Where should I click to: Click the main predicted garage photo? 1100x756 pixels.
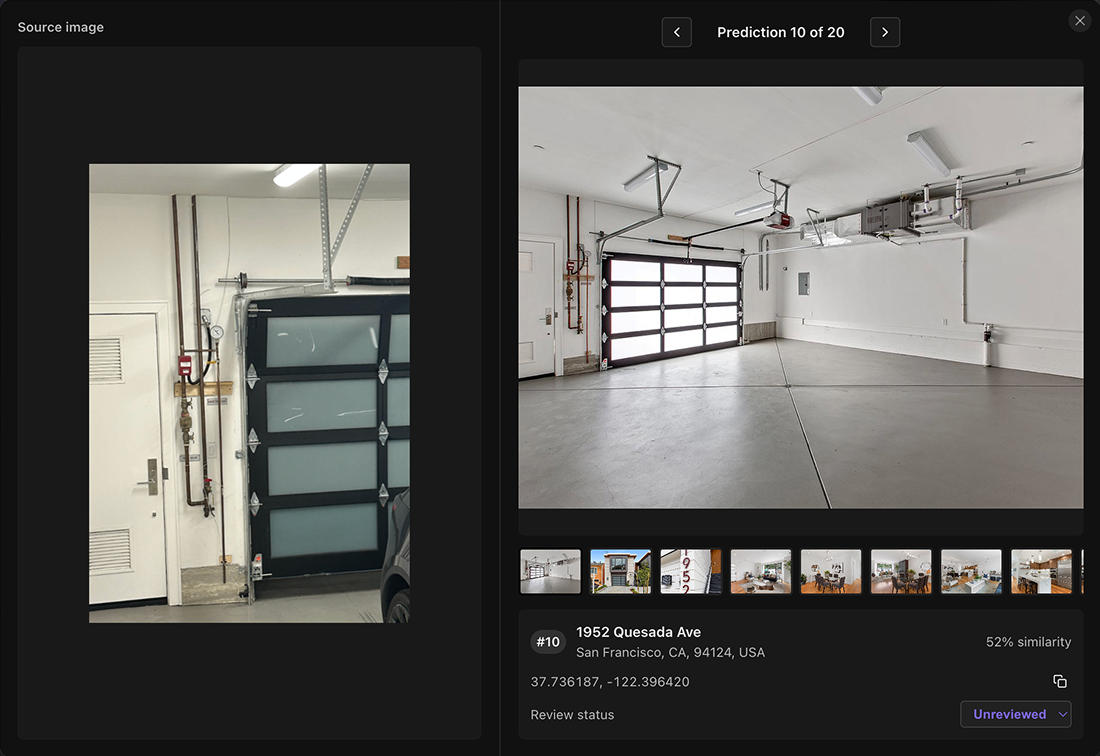(800, 297)
